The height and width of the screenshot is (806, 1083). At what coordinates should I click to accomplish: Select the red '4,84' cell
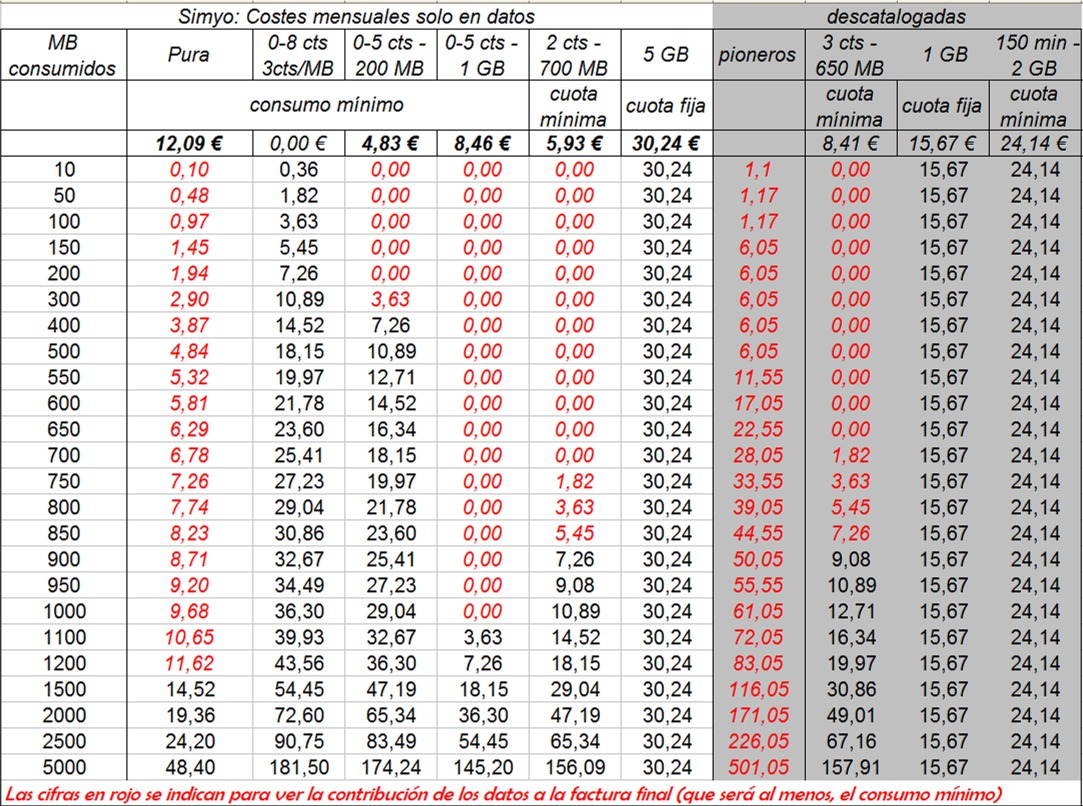189,352
